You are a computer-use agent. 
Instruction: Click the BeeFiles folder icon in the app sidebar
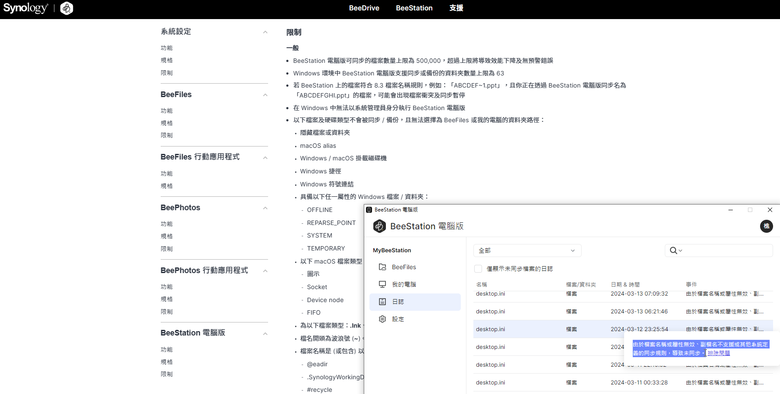tap(382, 267)
